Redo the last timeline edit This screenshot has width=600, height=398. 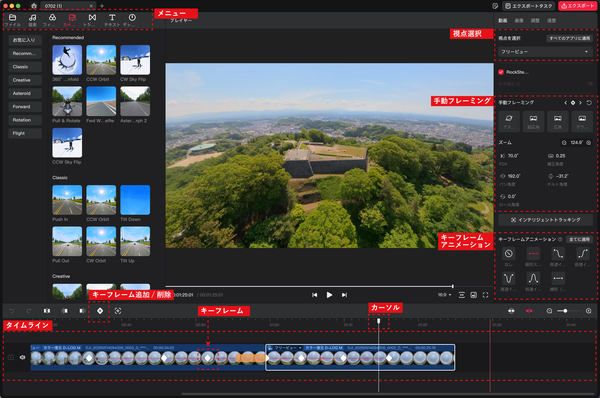[x=29, y=311]
